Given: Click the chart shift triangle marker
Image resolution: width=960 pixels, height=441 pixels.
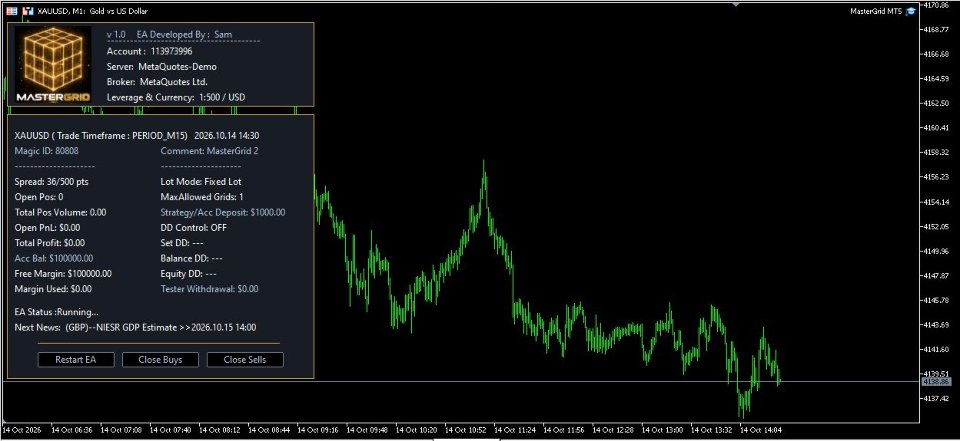Looking at the screenshot, I should pyautogui.click(x=736, y=5).
